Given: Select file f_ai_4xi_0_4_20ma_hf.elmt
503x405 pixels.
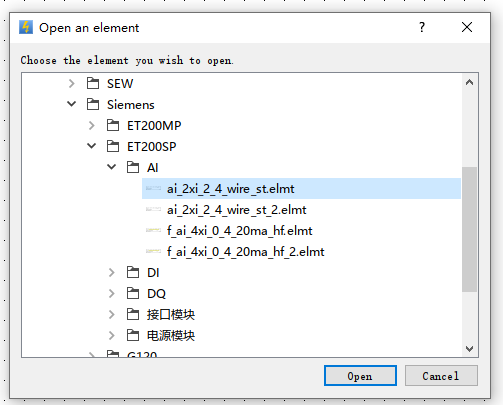Looking at the screenshot, I should (240, 231).
